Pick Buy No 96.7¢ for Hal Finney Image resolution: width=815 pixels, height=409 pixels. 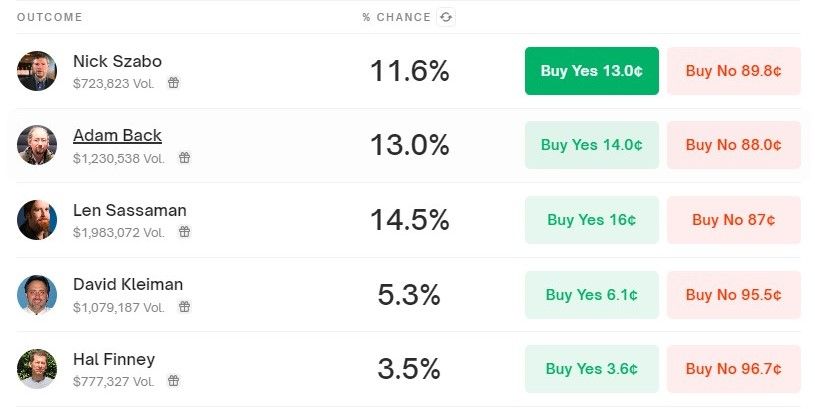(x=733, y=369)
